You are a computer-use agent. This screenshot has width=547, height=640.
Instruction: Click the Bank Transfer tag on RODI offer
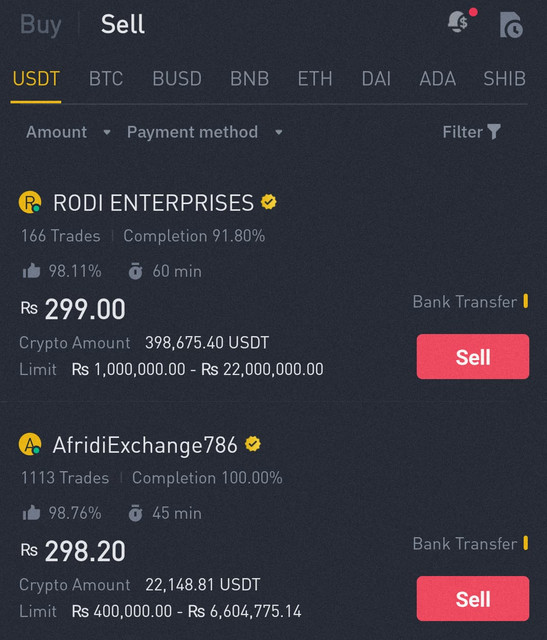coord(470,302)
